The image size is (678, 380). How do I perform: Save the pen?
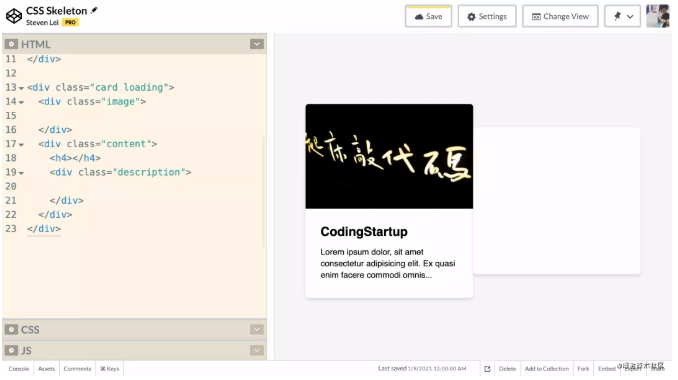point(429,16)
